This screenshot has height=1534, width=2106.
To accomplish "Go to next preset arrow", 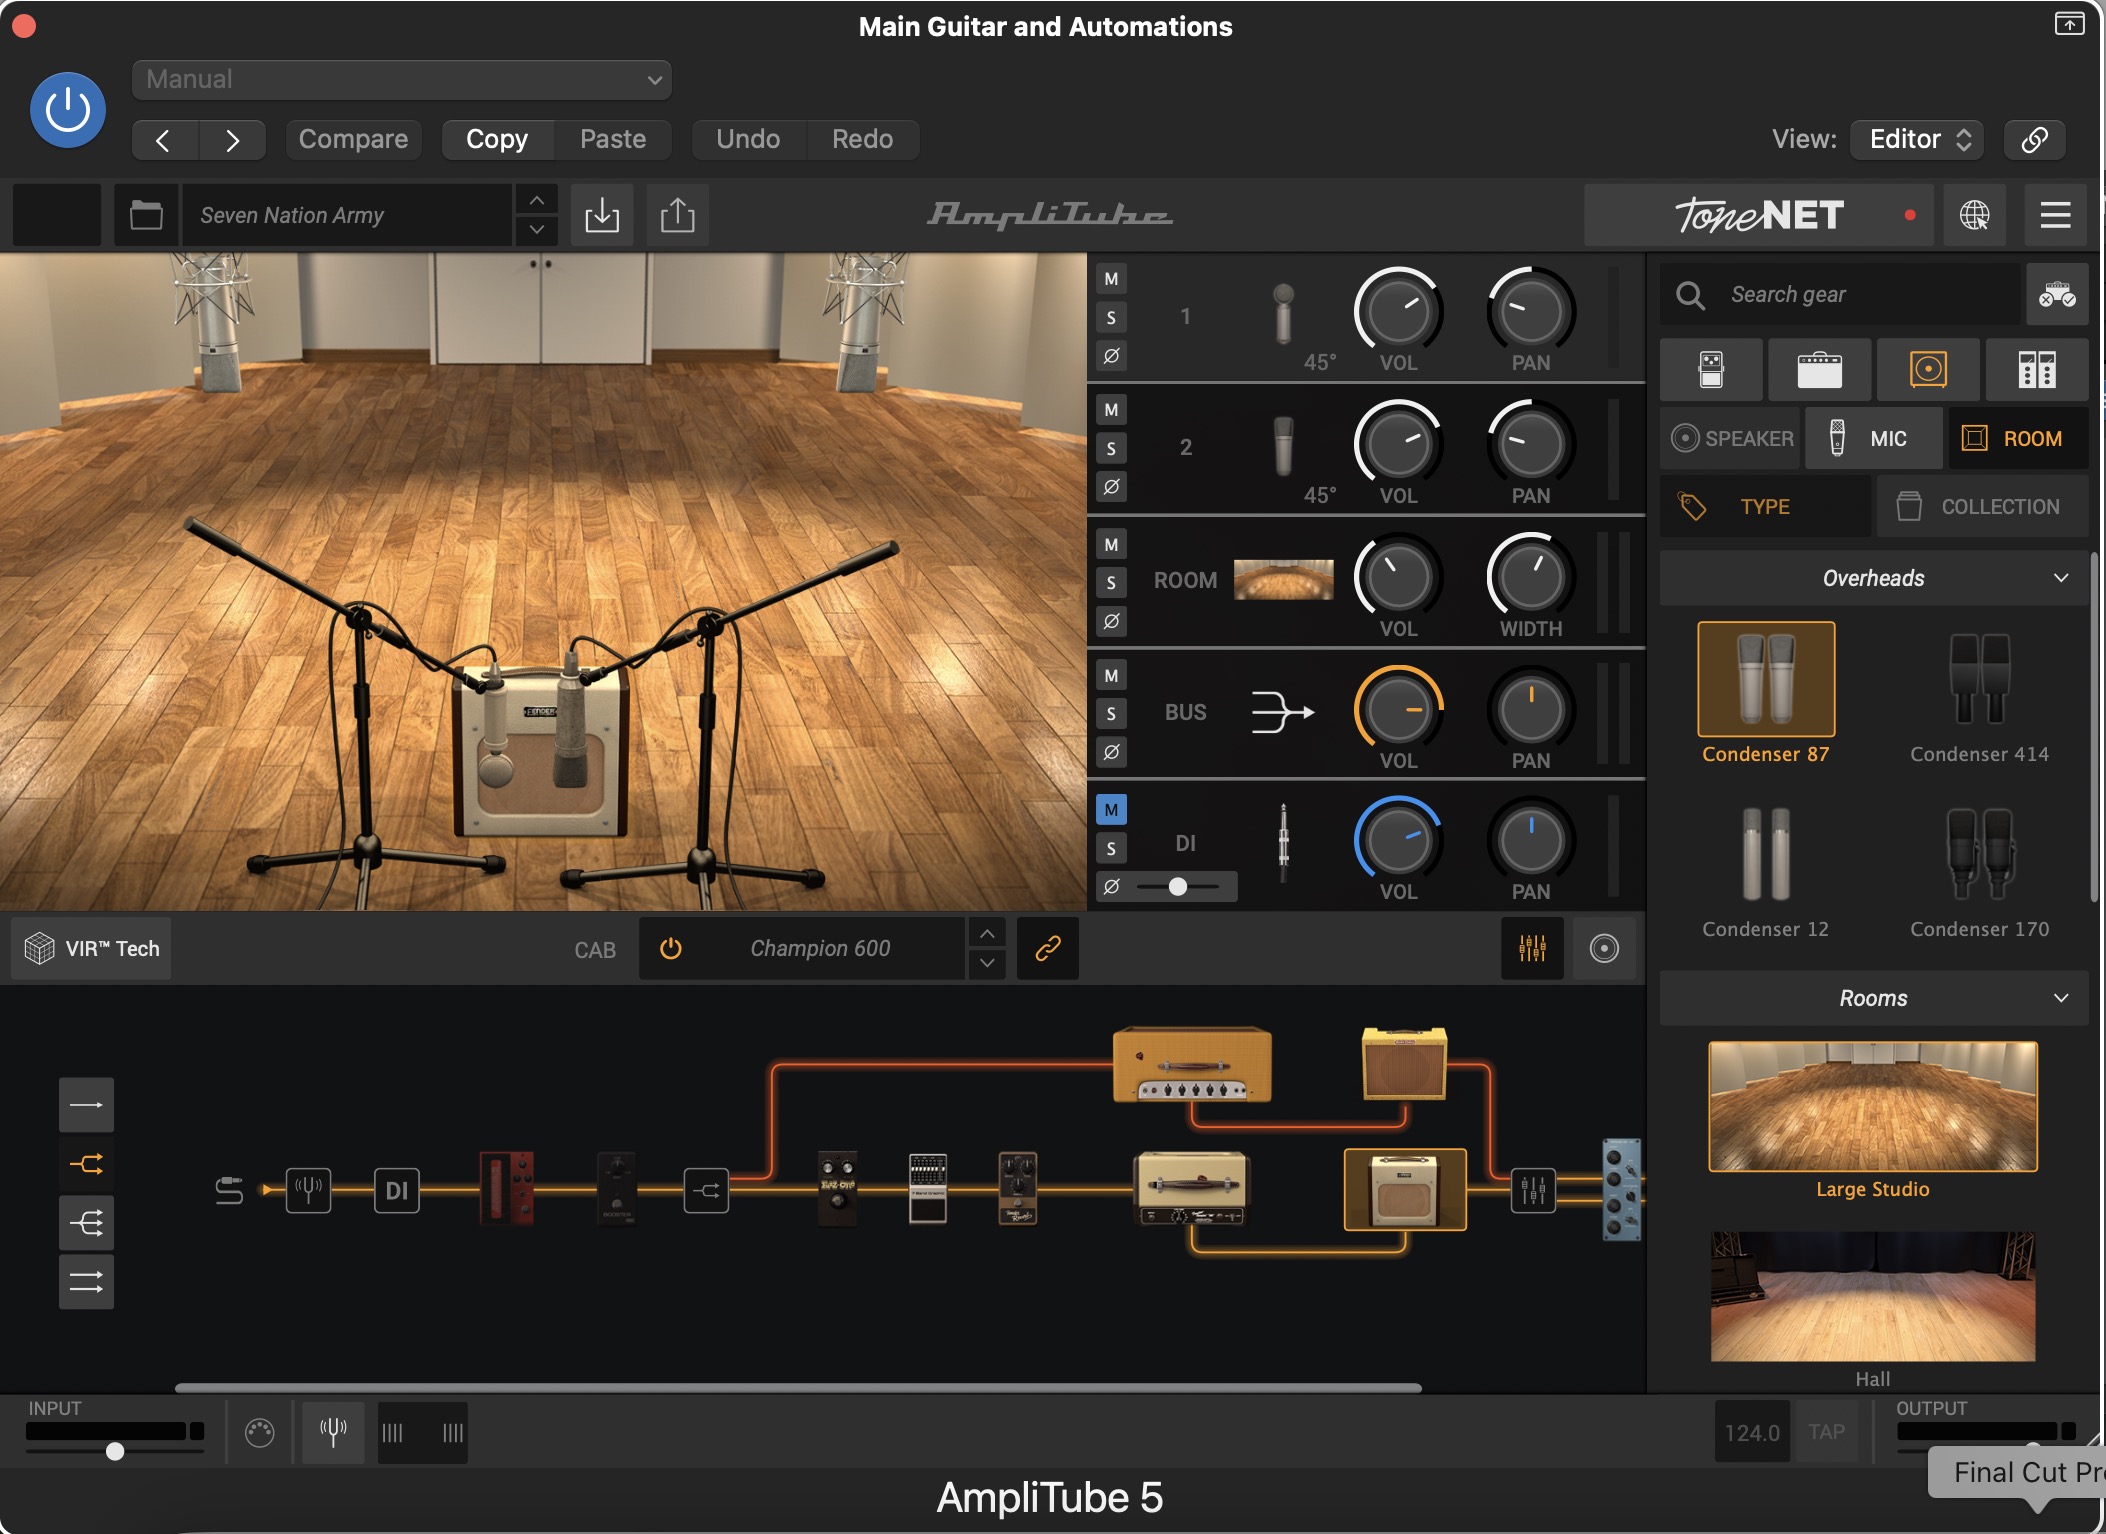I will [x=232, y=140].
